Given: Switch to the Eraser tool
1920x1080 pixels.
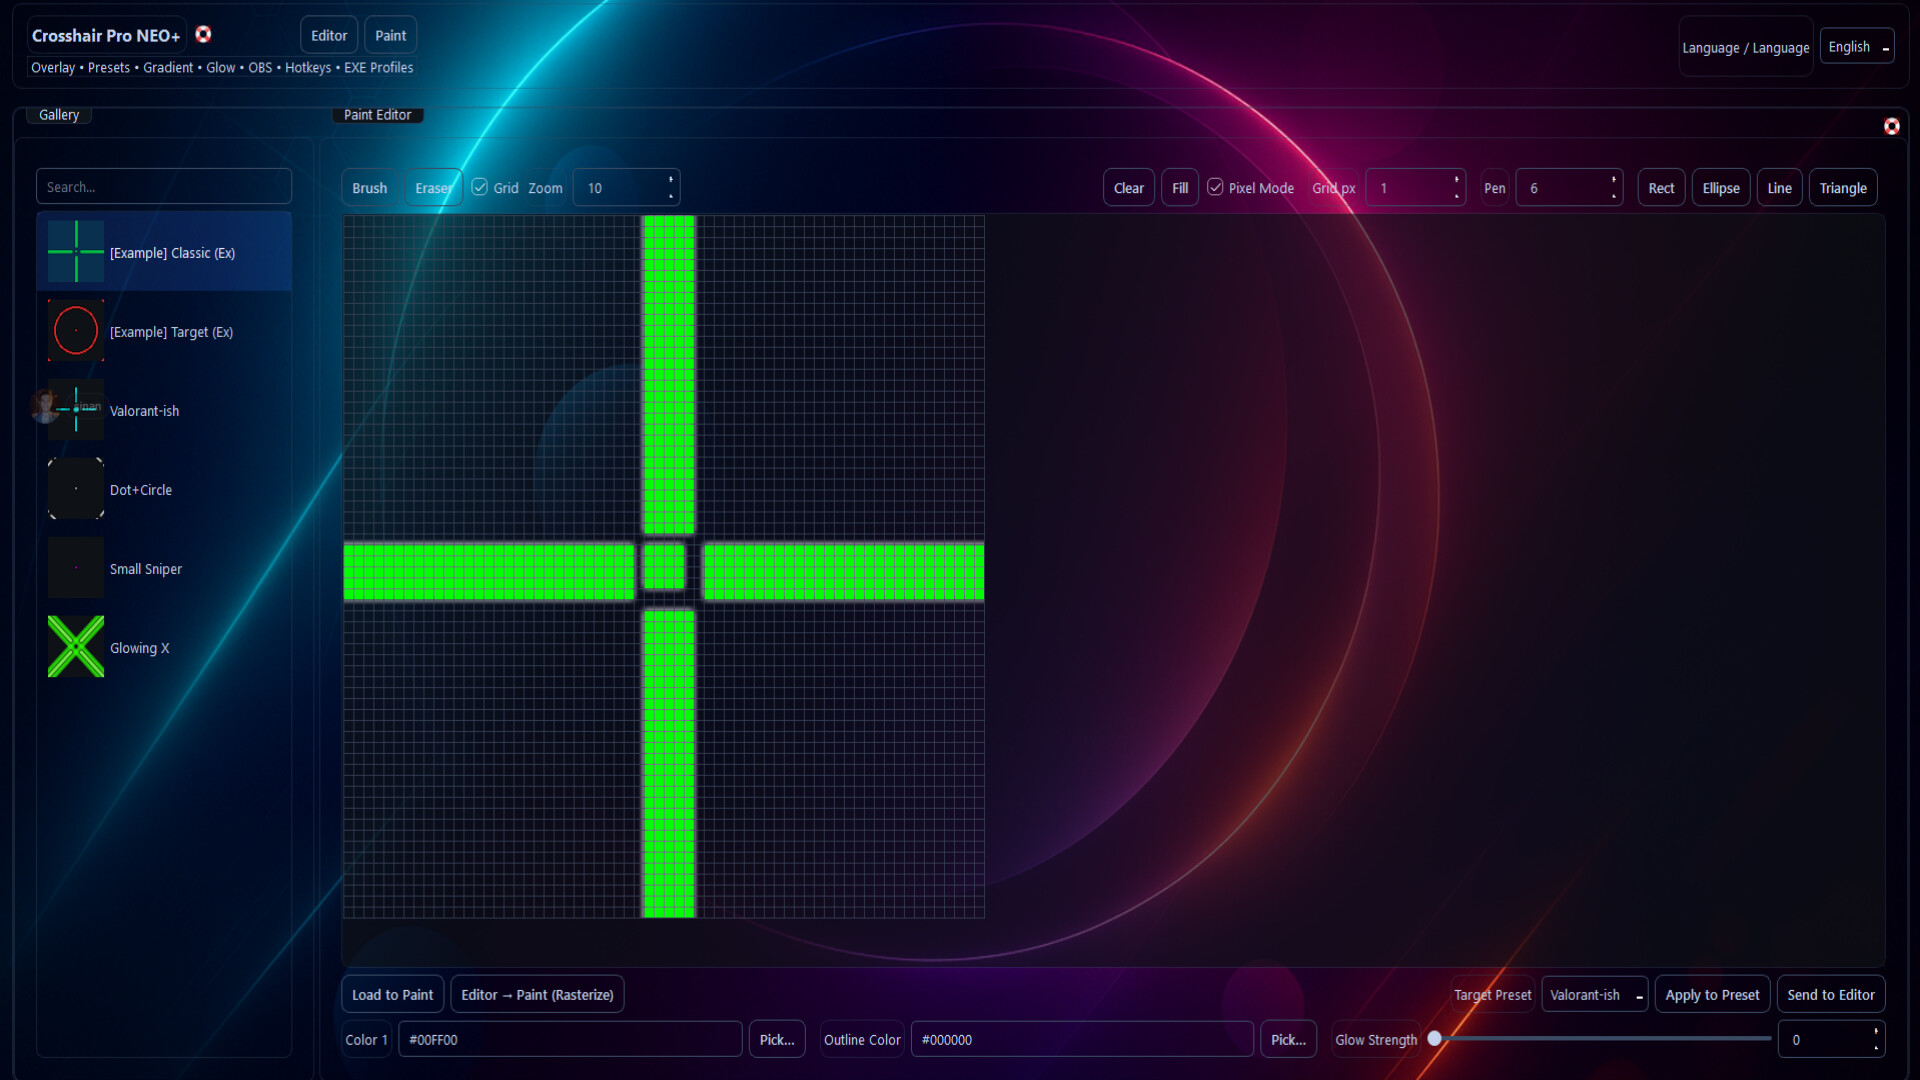Looking at the screenshot, I should tap(433, 187).
